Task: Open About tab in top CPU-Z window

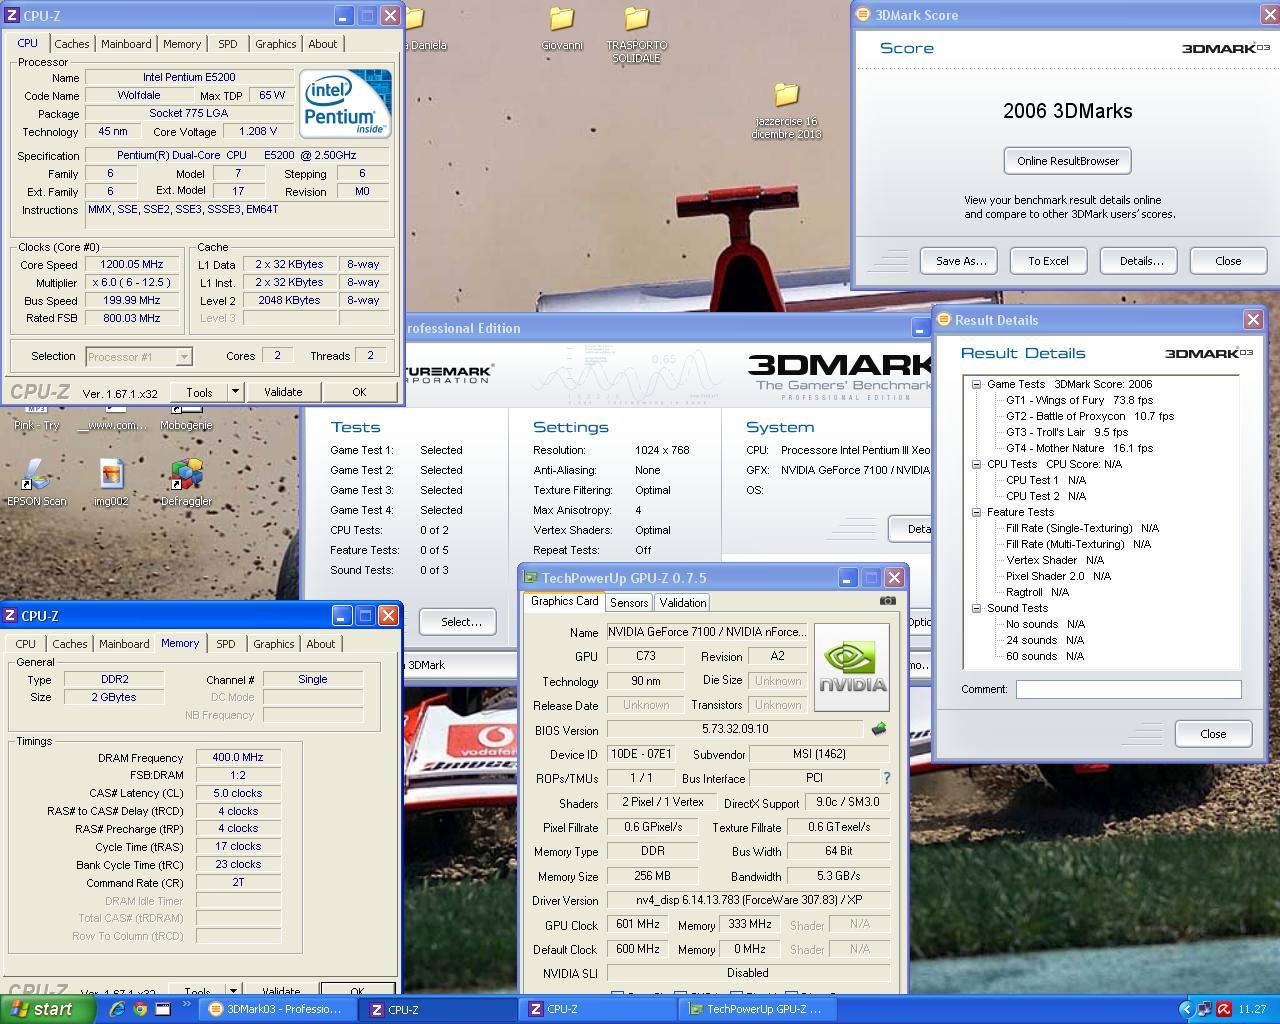Action: (x=322, y=44)
